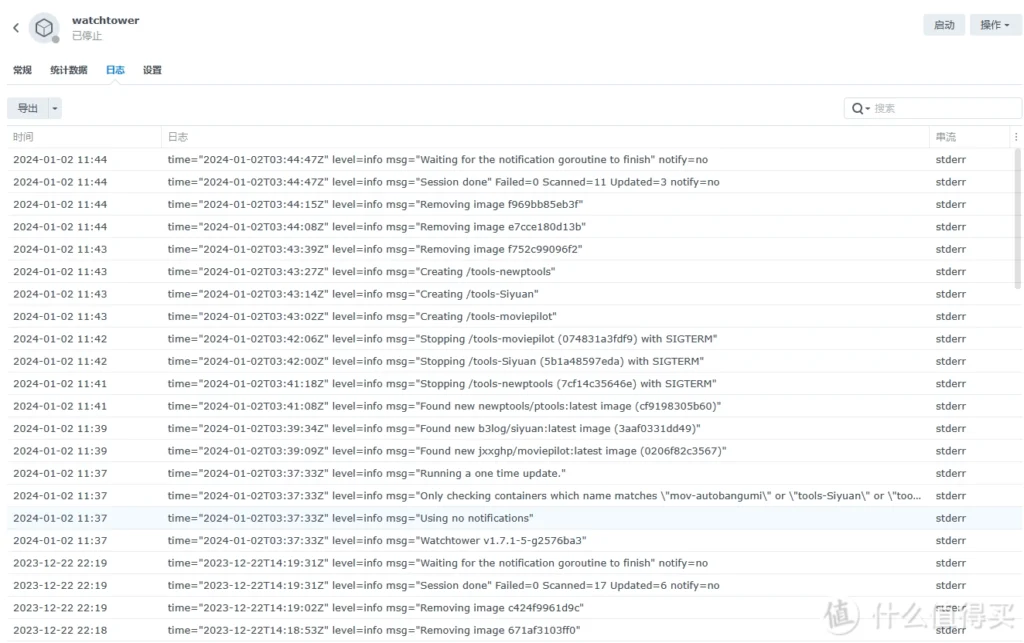This screenshot has width=1024, height=643.
Task: Select the 日志 tab
Action: (x=115, y=70)
